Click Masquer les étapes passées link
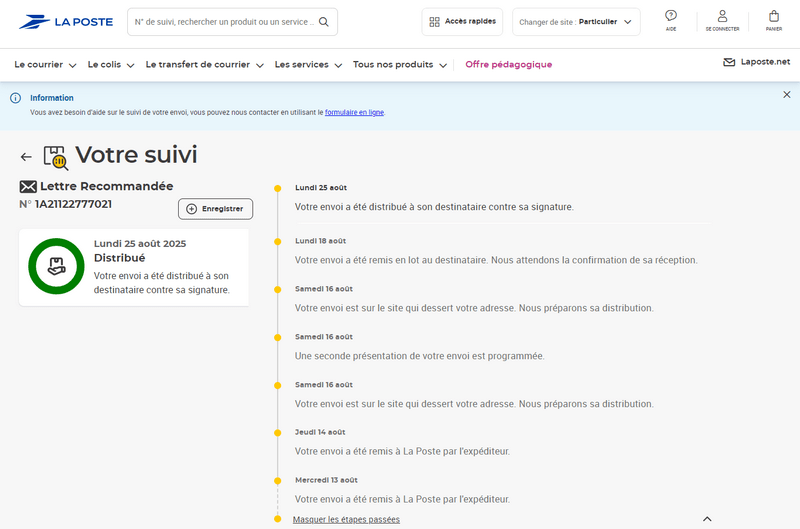This screenshot has height=529, width=800. coord(346,519)
